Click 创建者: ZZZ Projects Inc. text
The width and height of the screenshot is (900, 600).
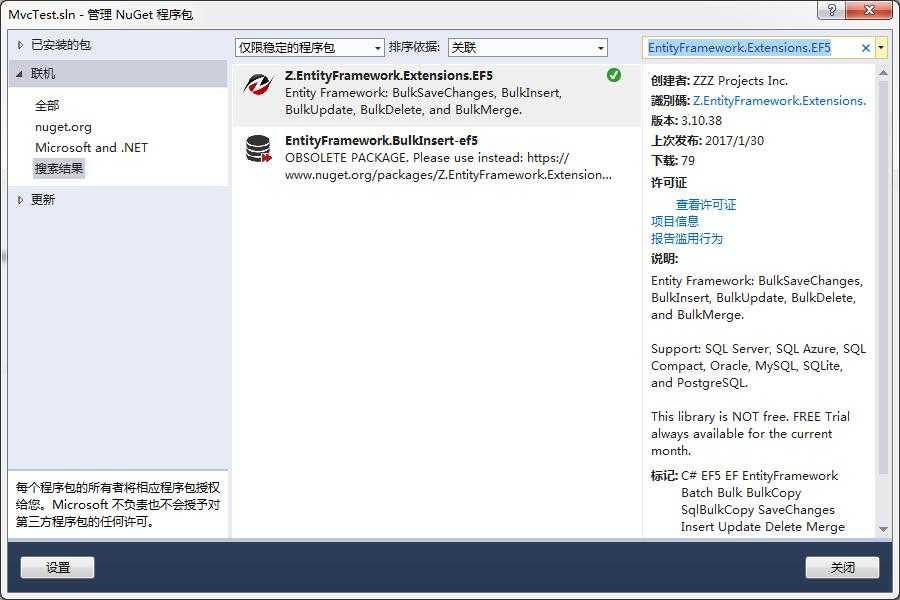(x=719, y=81)
